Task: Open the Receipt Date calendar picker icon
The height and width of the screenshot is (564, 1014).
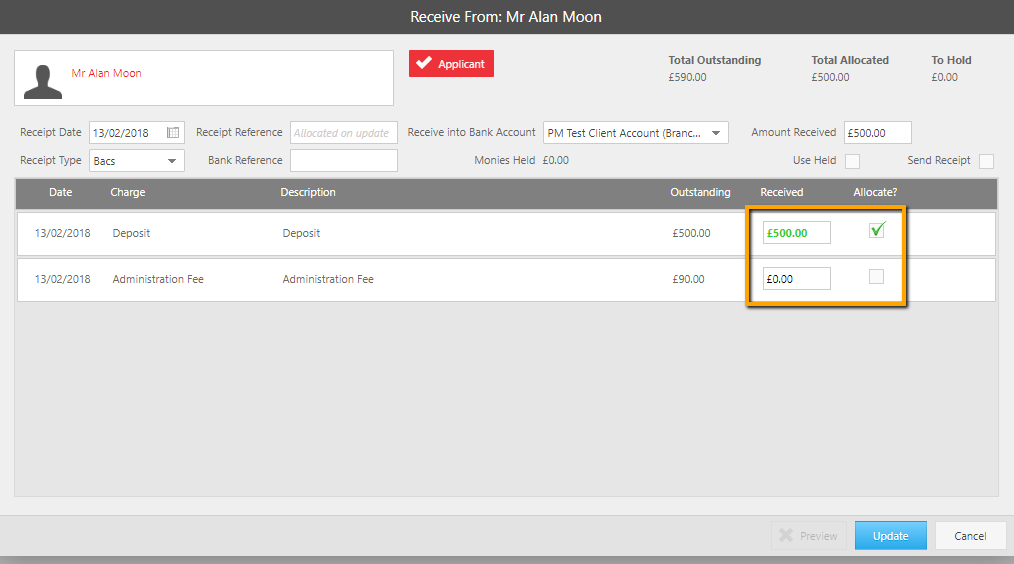Action: coord(173,133)
